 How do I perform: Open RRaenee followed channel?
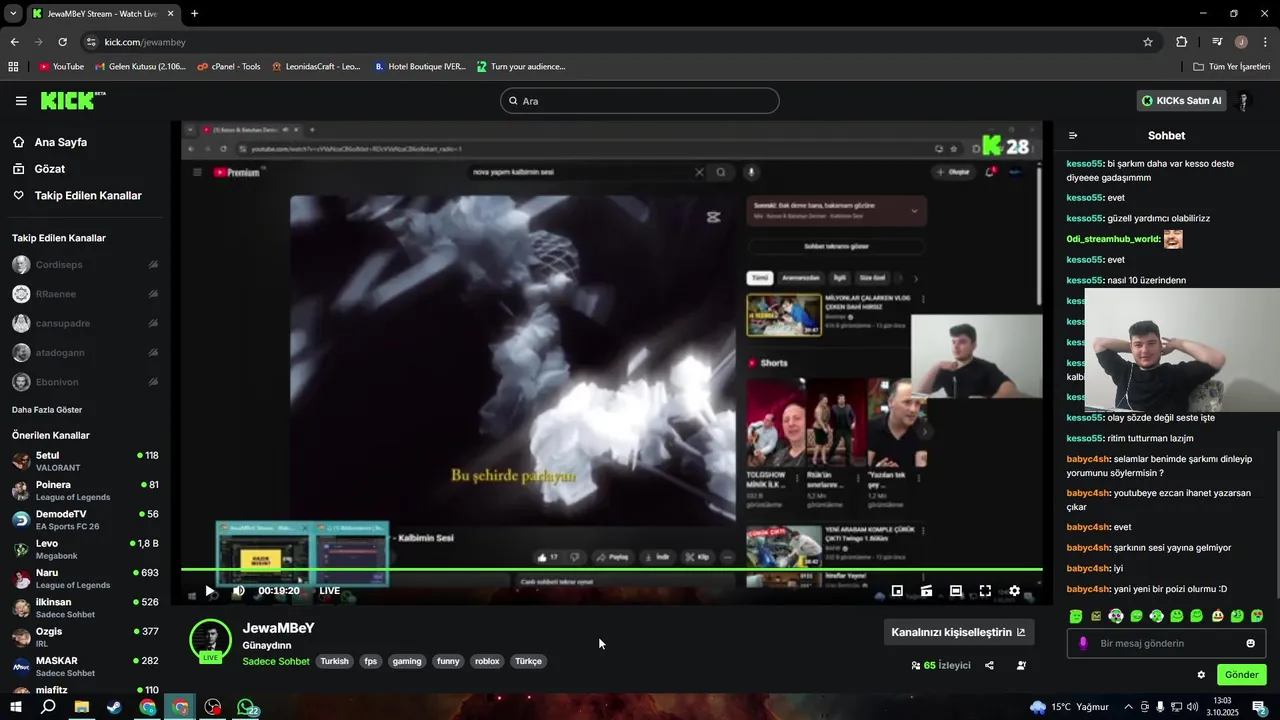85,294
